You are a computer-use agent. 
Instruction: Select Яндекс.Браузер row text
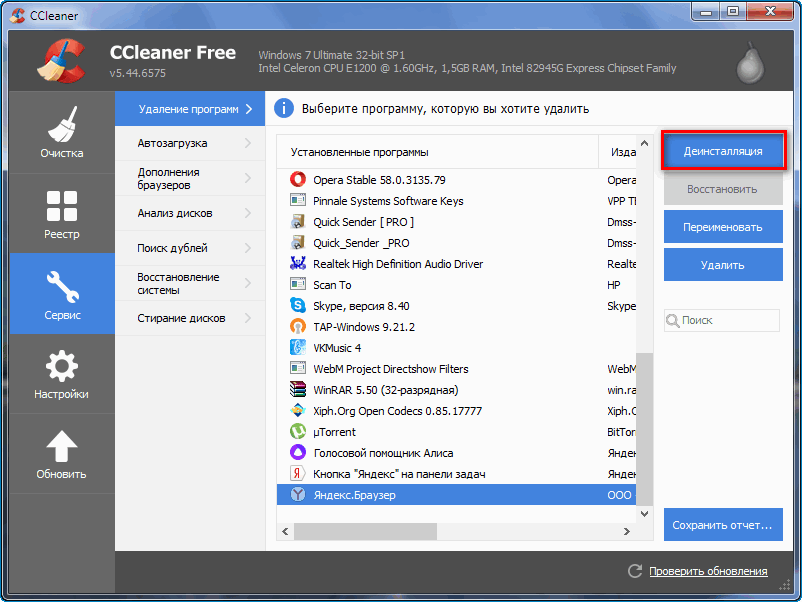click(x=354, y=495)
